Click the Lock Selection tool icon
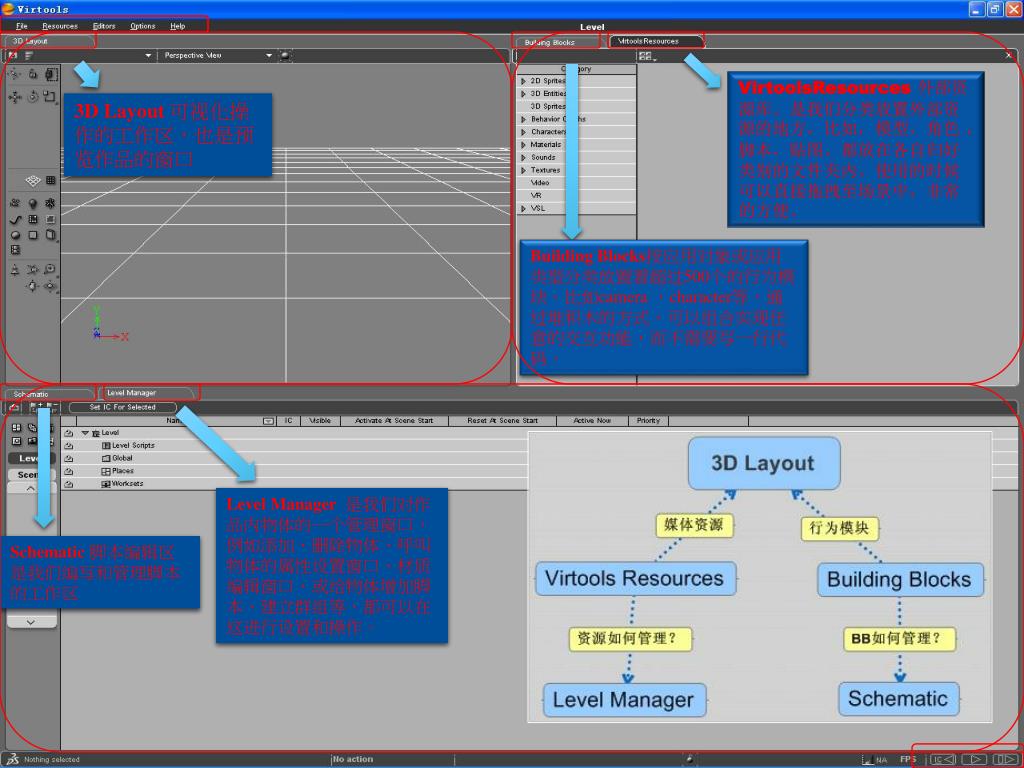Screen dimensions: 1024x768 pyautogui.click(x=33, y=74)
